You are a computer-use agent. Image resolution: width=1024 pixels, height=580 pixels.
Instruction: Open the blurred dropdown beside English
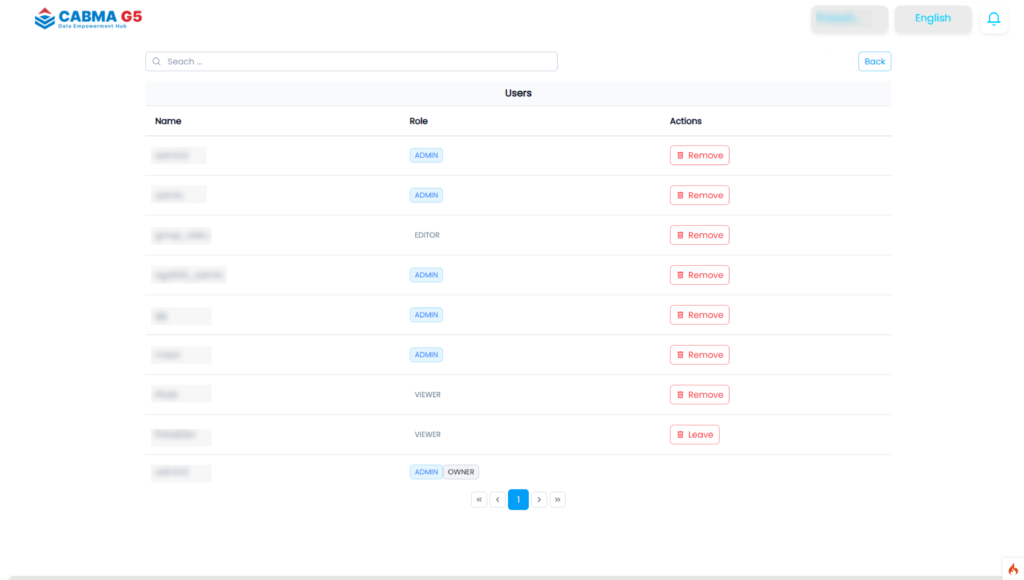pos(849,19)
